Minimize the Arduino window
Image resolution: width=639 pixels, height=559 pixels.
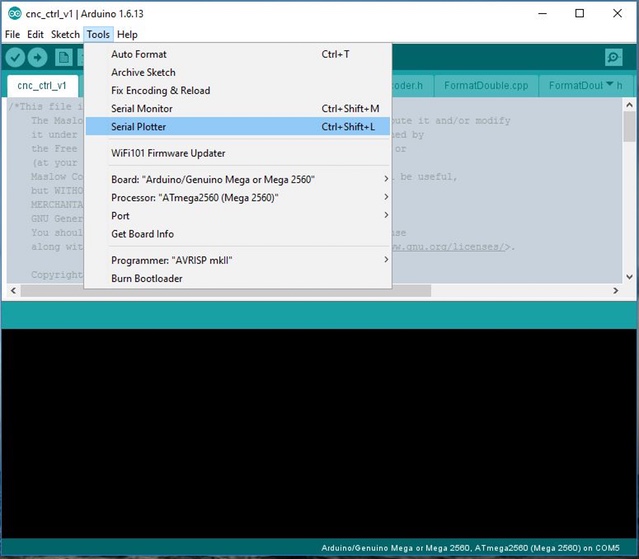(542, 13)
